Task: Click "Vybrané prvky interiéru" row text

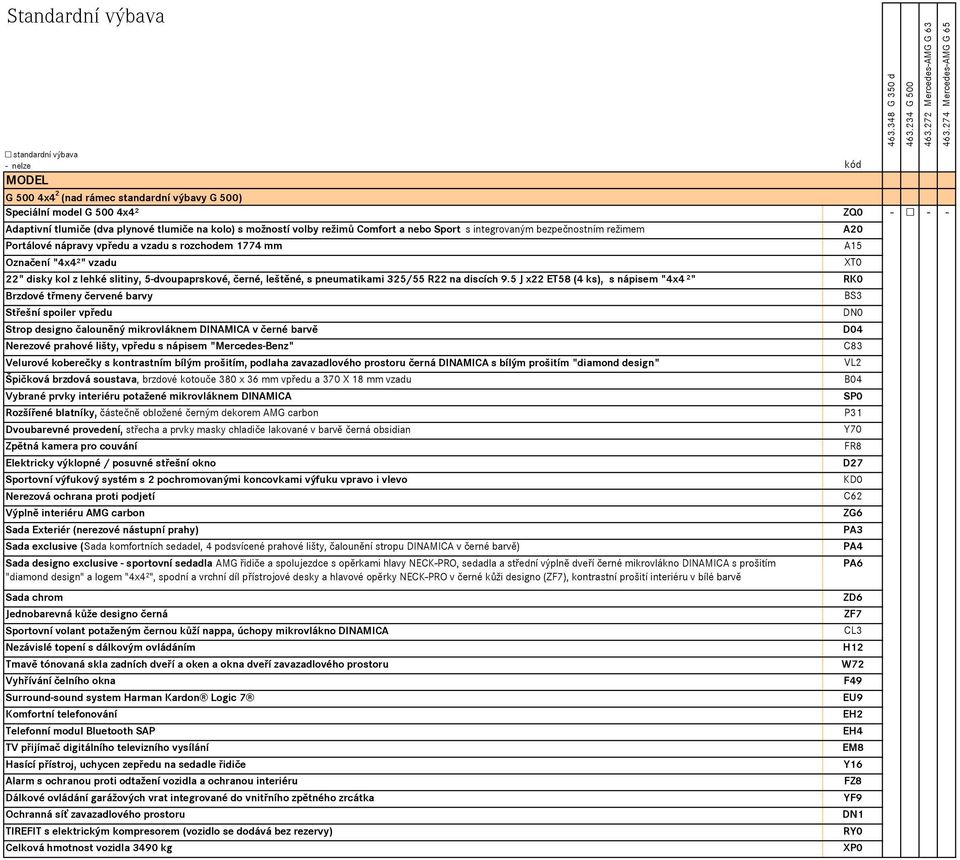Action: [x=148, y=396]
